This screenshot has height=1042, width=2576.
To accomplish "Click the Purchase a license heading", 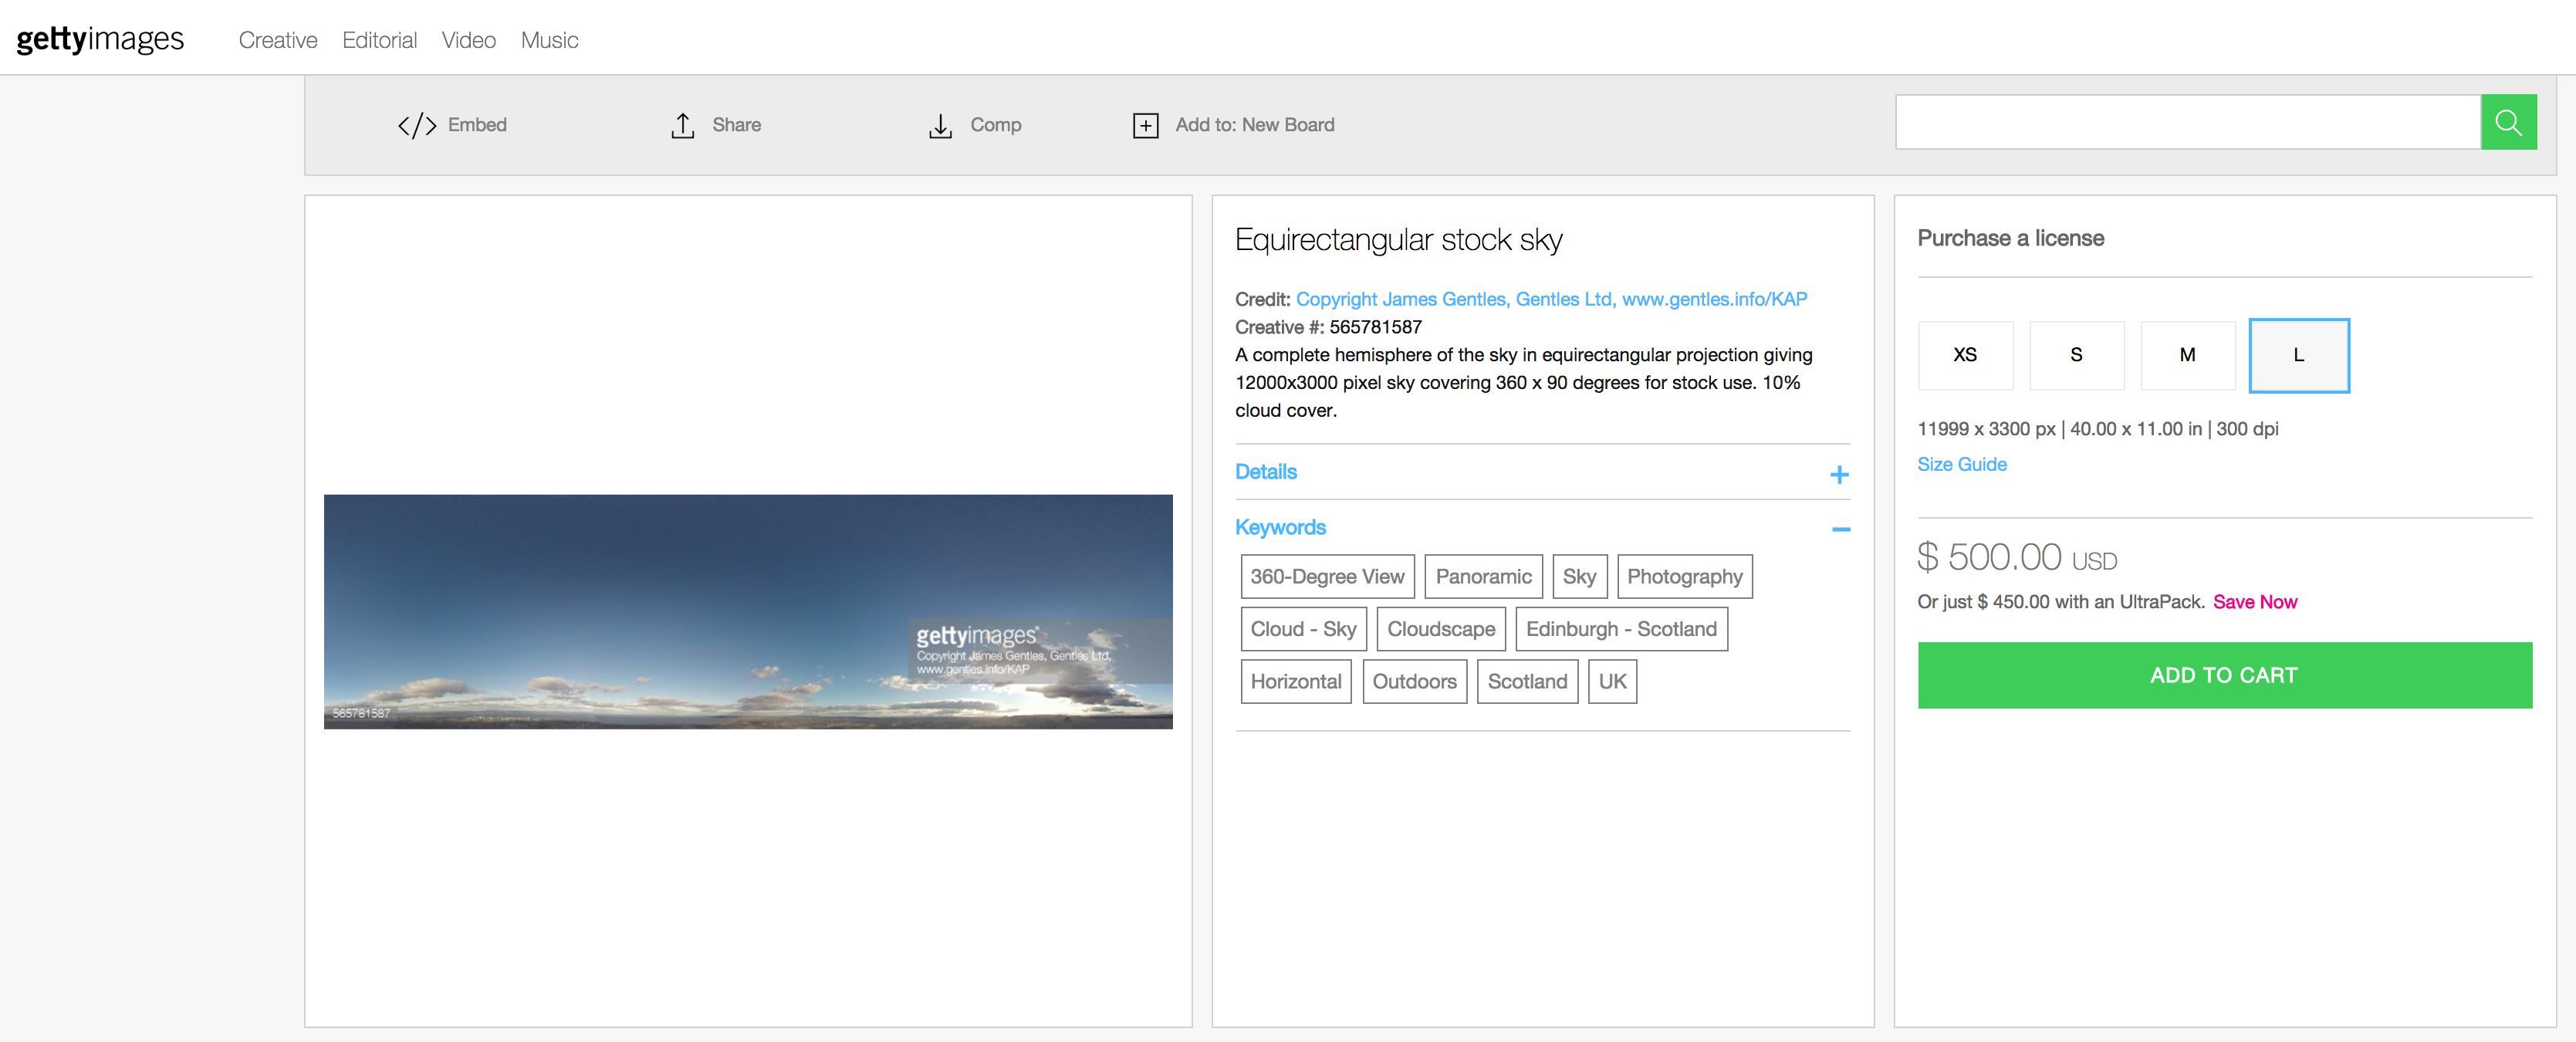I will pyautogui.click(x=2010, y=238).
